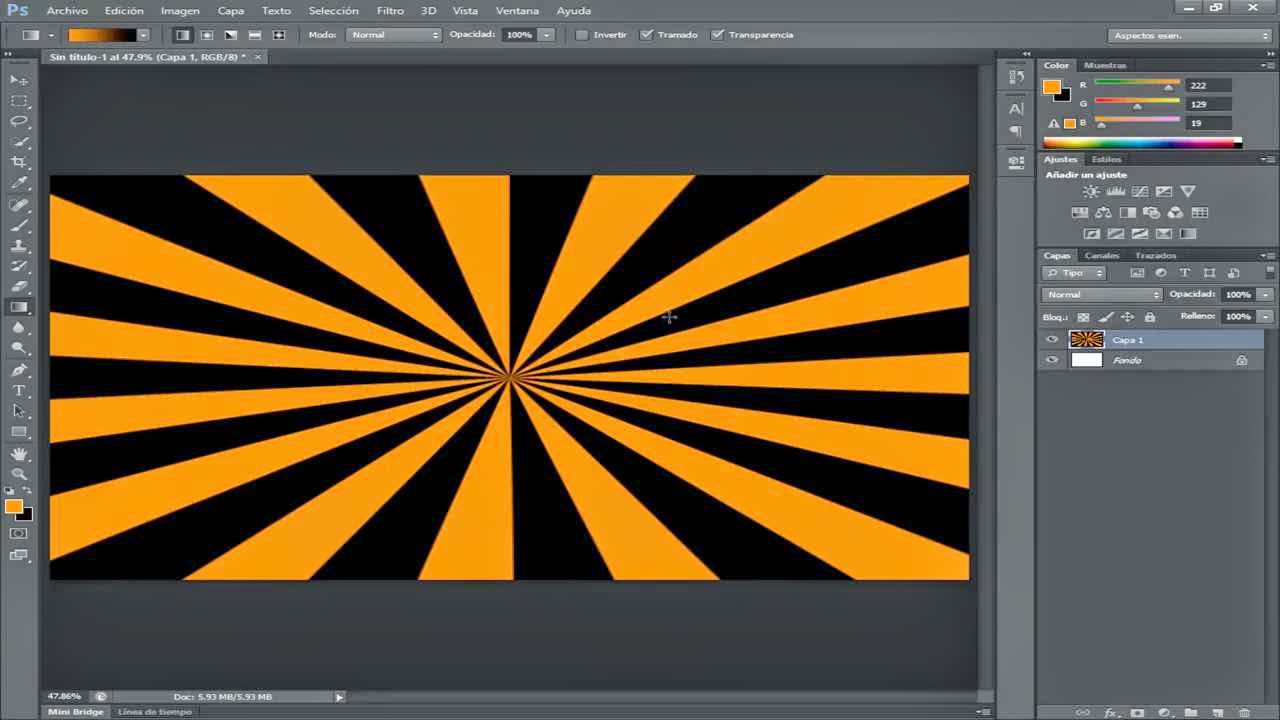Lock image pixels with brush icon

click(1105, 317)
